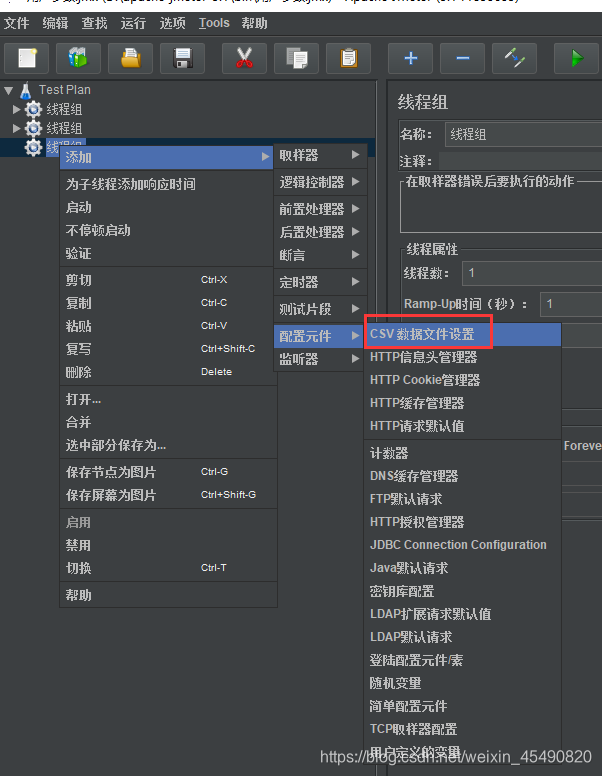Click 不停顿启动 in context menu

pyautogui.click(x=167, y=230)
